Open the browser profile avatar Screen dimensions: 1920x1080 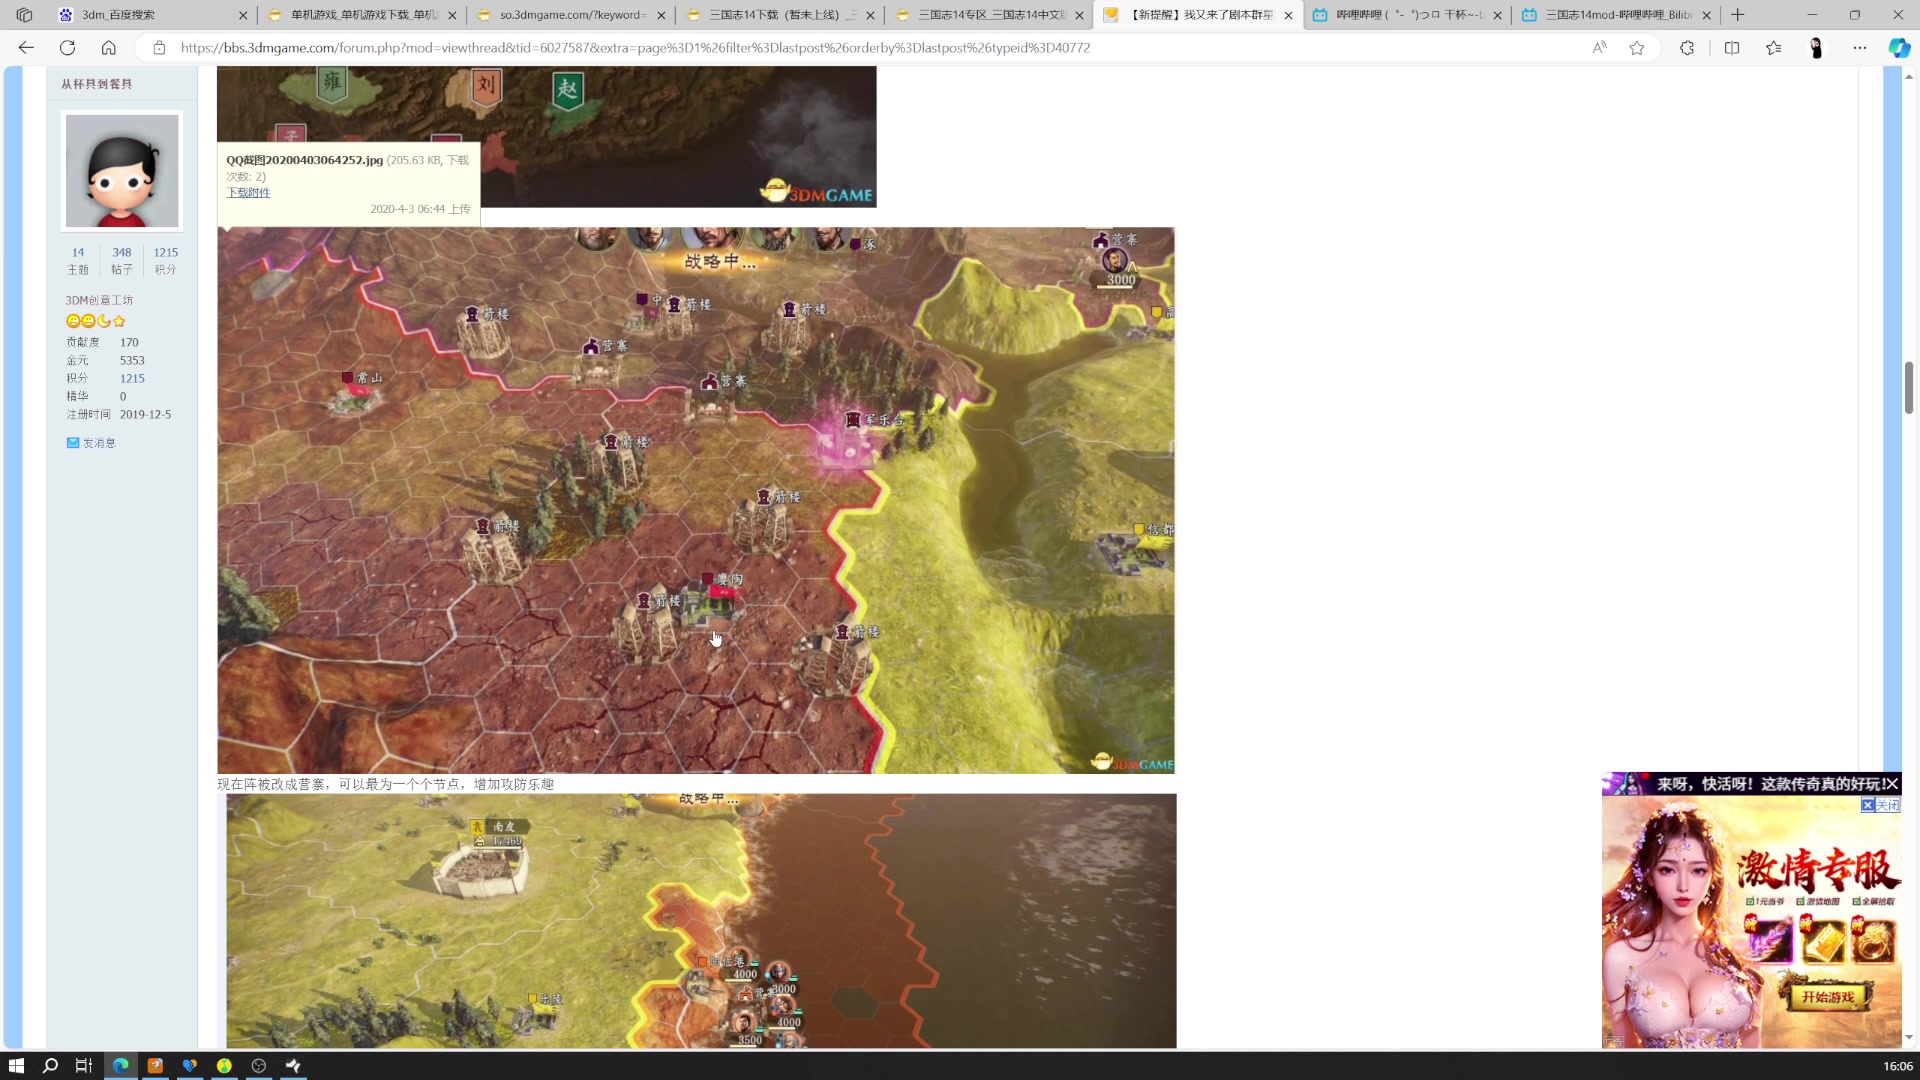pyautogui.click(x=1817, y=47)
